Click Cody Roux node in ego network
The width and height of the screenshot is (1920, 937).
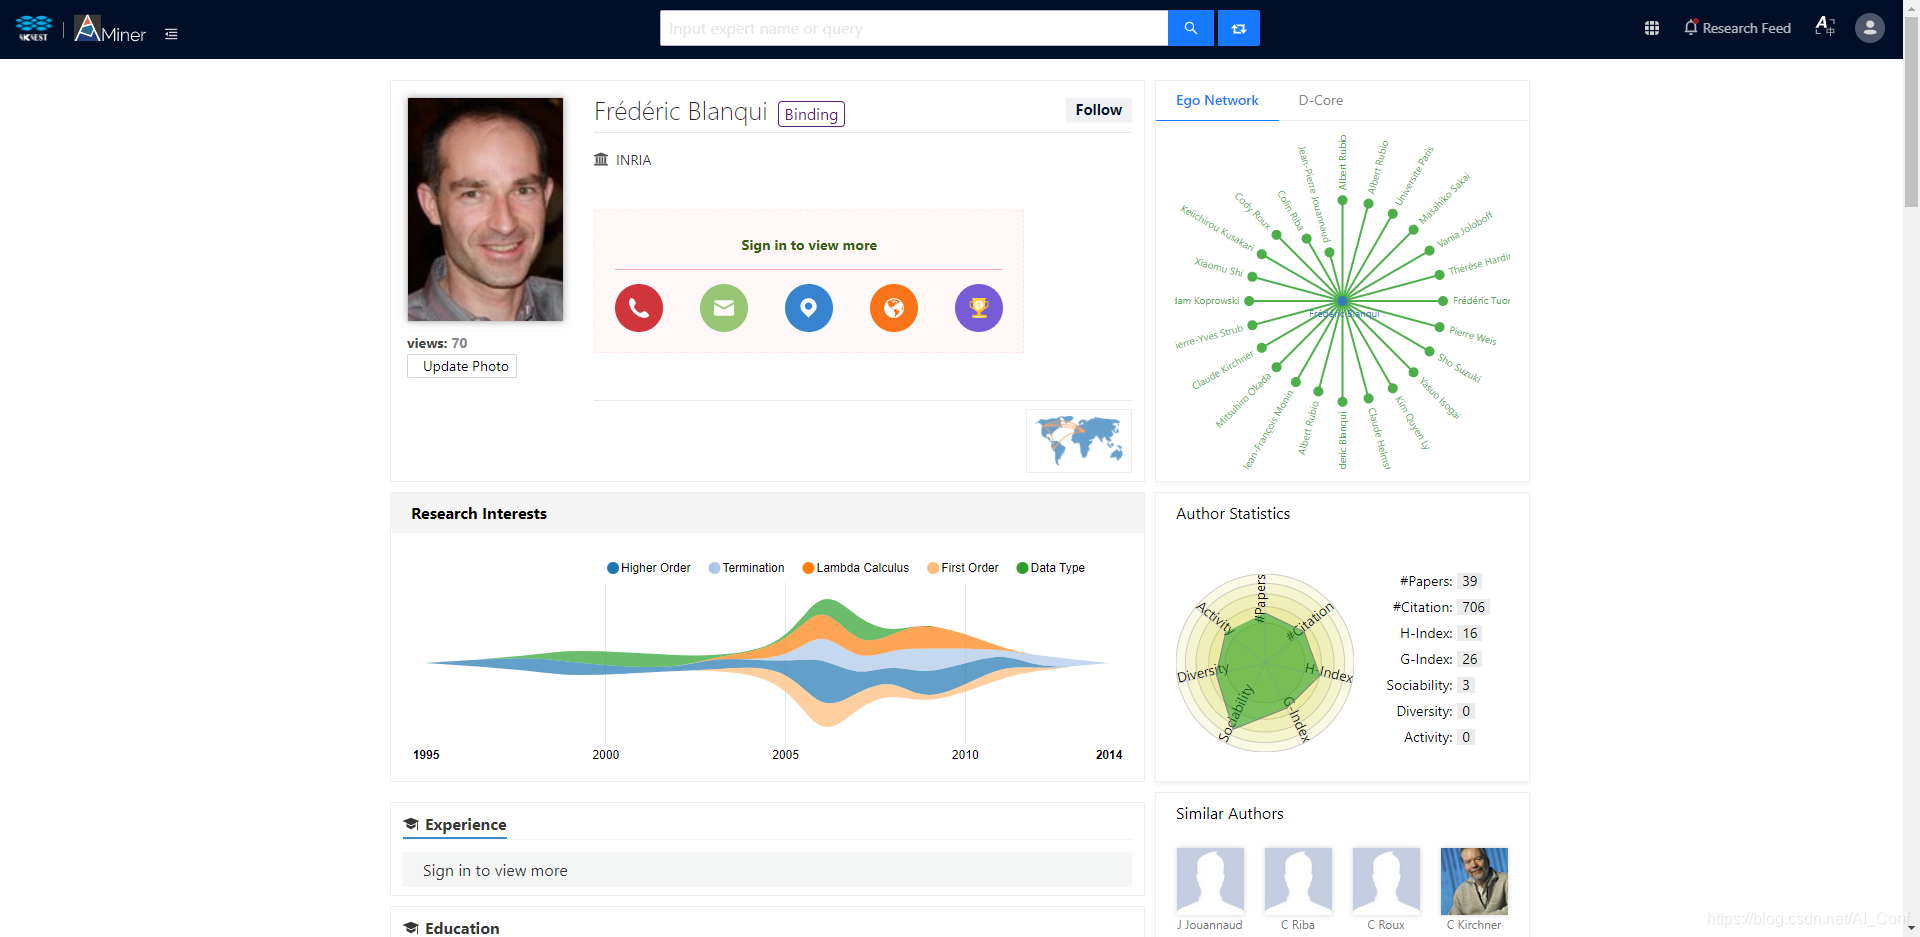[x=1276, y=235]
